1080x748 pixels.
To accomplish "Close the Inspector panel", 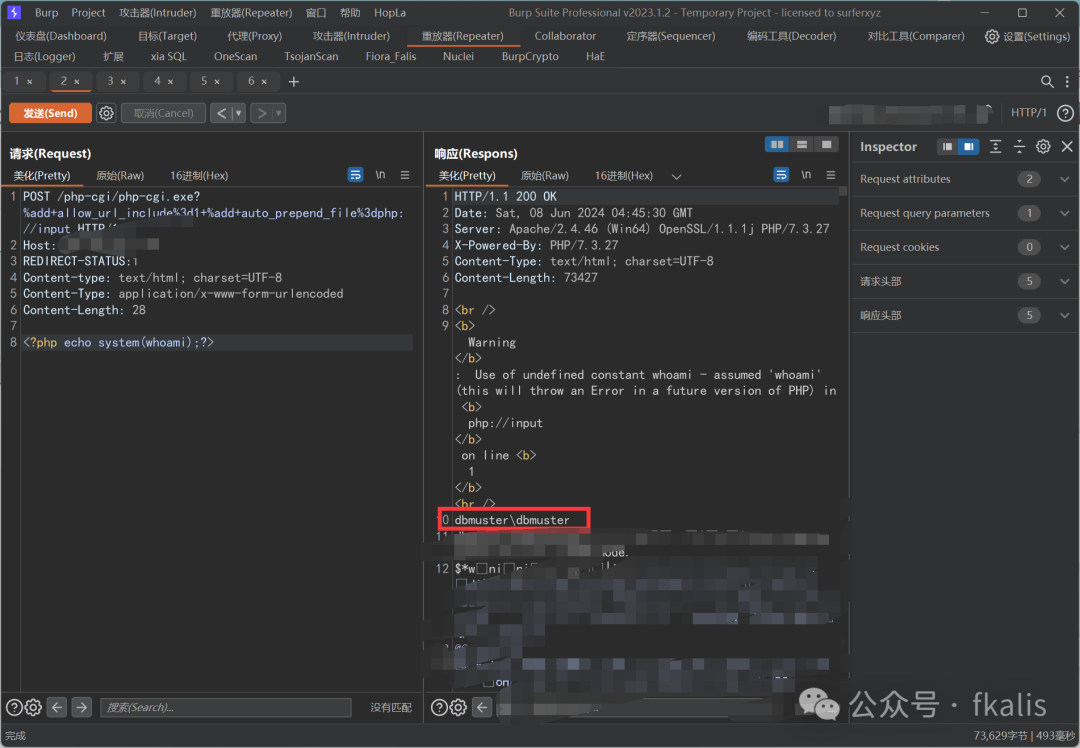I will tap(1067, 147).
